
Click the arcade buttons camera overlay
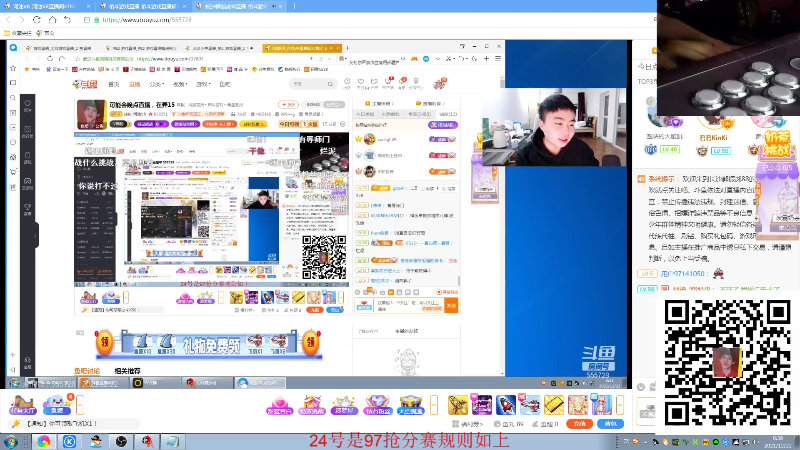(x=728, y=58)
